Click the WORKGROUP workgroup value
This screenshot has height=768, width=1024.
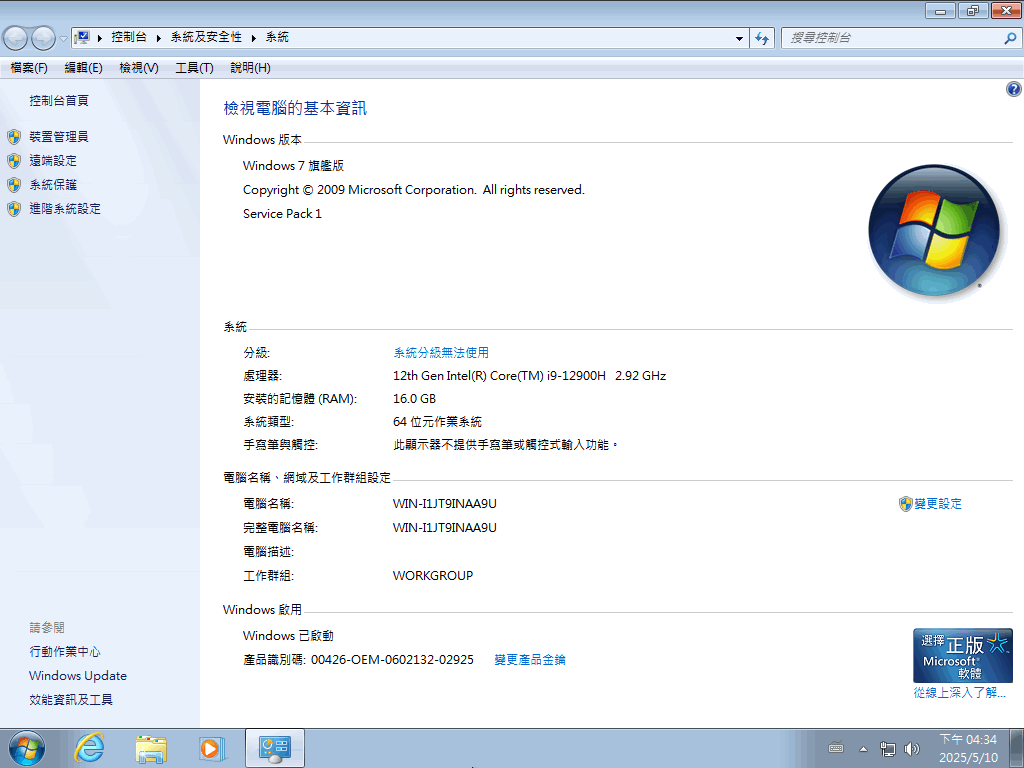pyautogui.click(x=432, y=575)
